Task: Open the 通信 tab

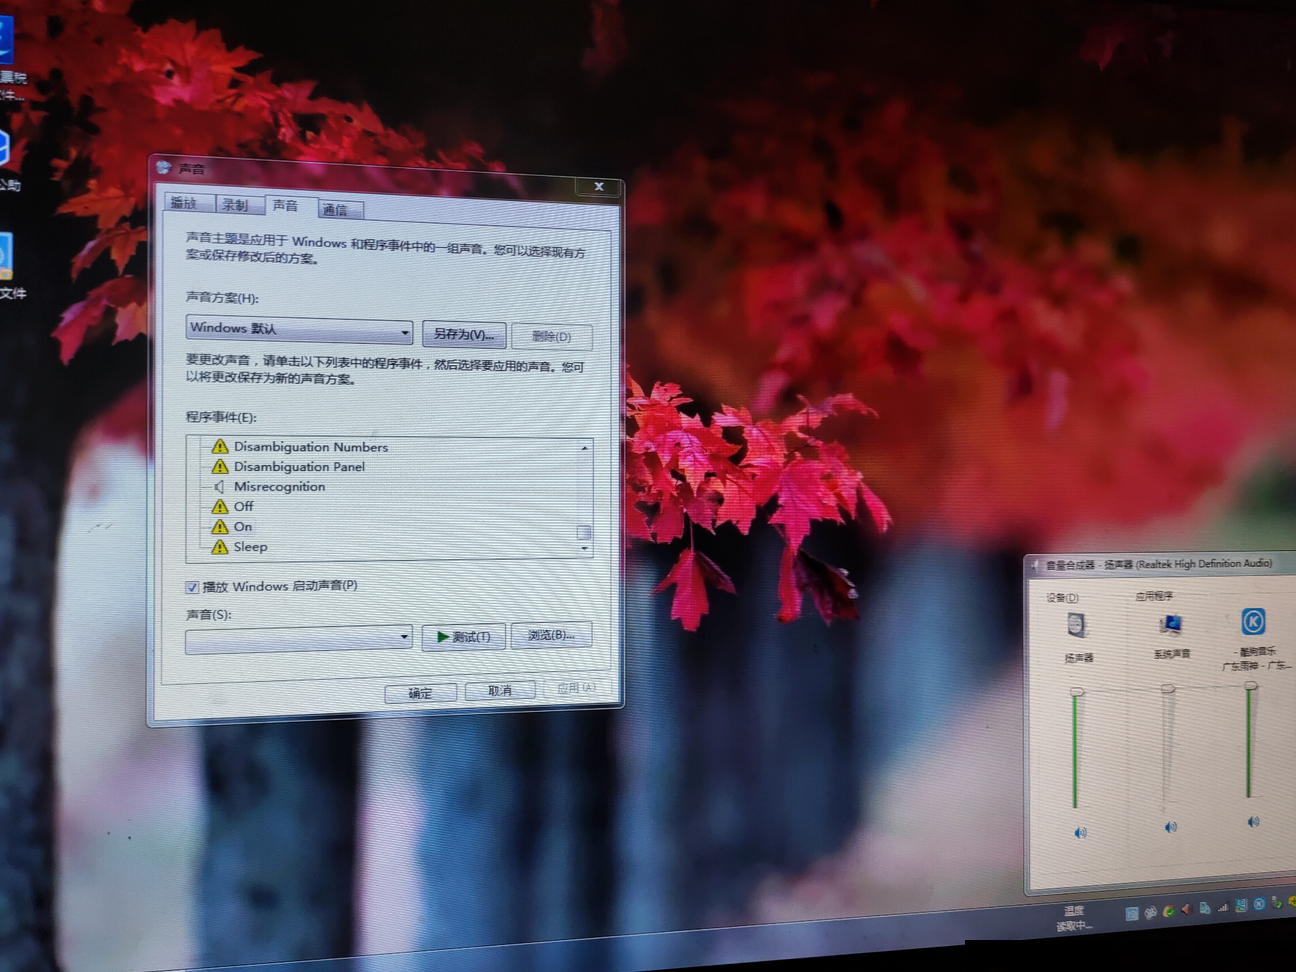Action: pos(338,209)
